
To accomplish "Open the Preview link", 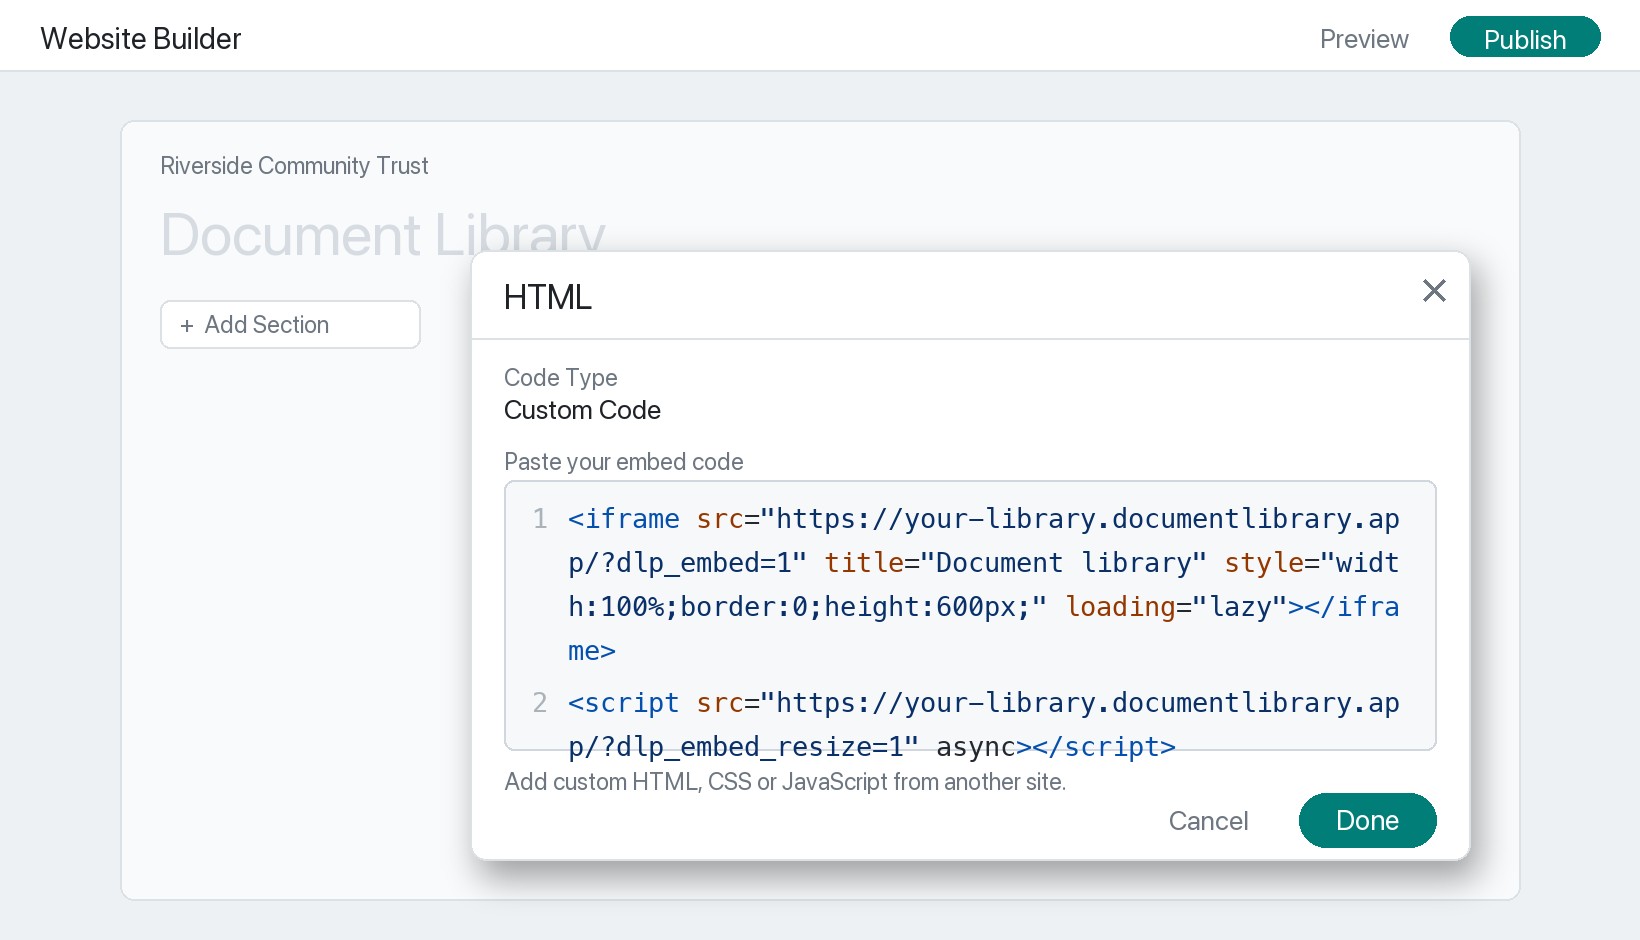I will [1364, 39].
